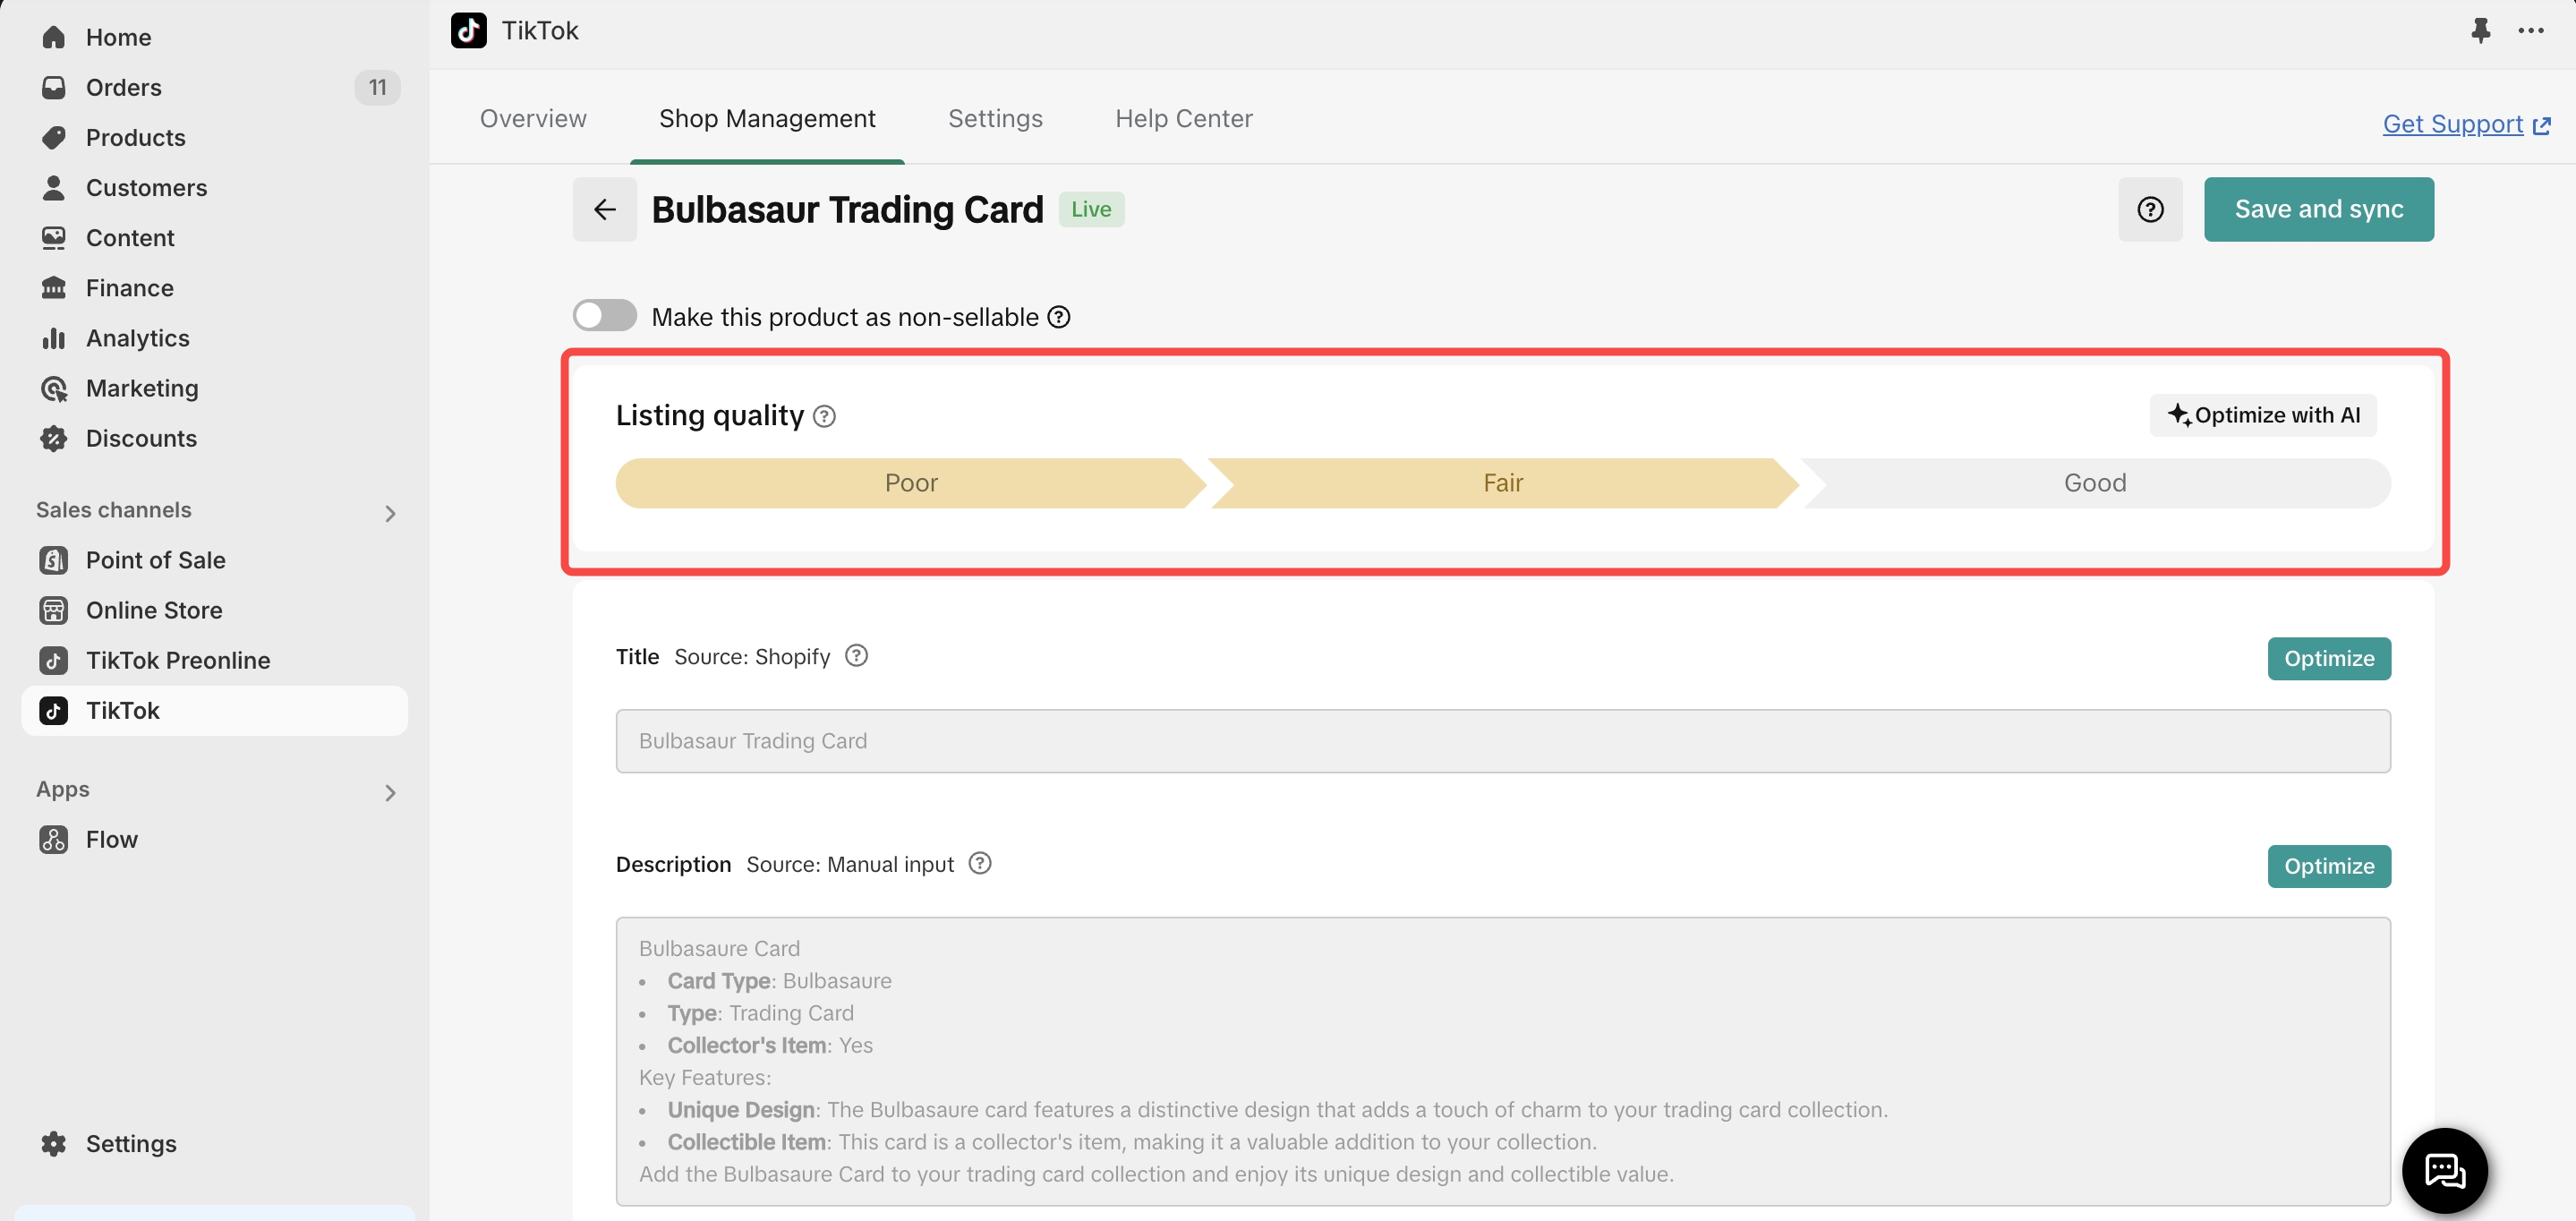Click the help icon next to Description Source
2576x1221 pixels.
tap(980, 863)
